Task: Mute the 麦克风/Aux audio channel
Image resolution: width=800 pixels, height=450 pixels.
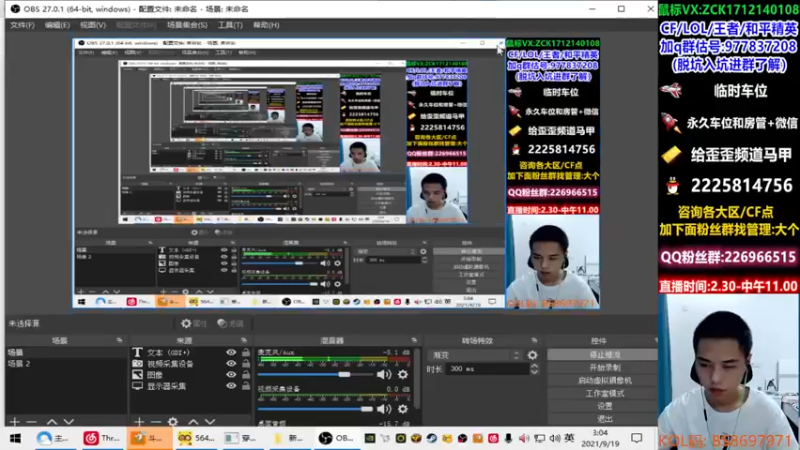Action: 384,375
